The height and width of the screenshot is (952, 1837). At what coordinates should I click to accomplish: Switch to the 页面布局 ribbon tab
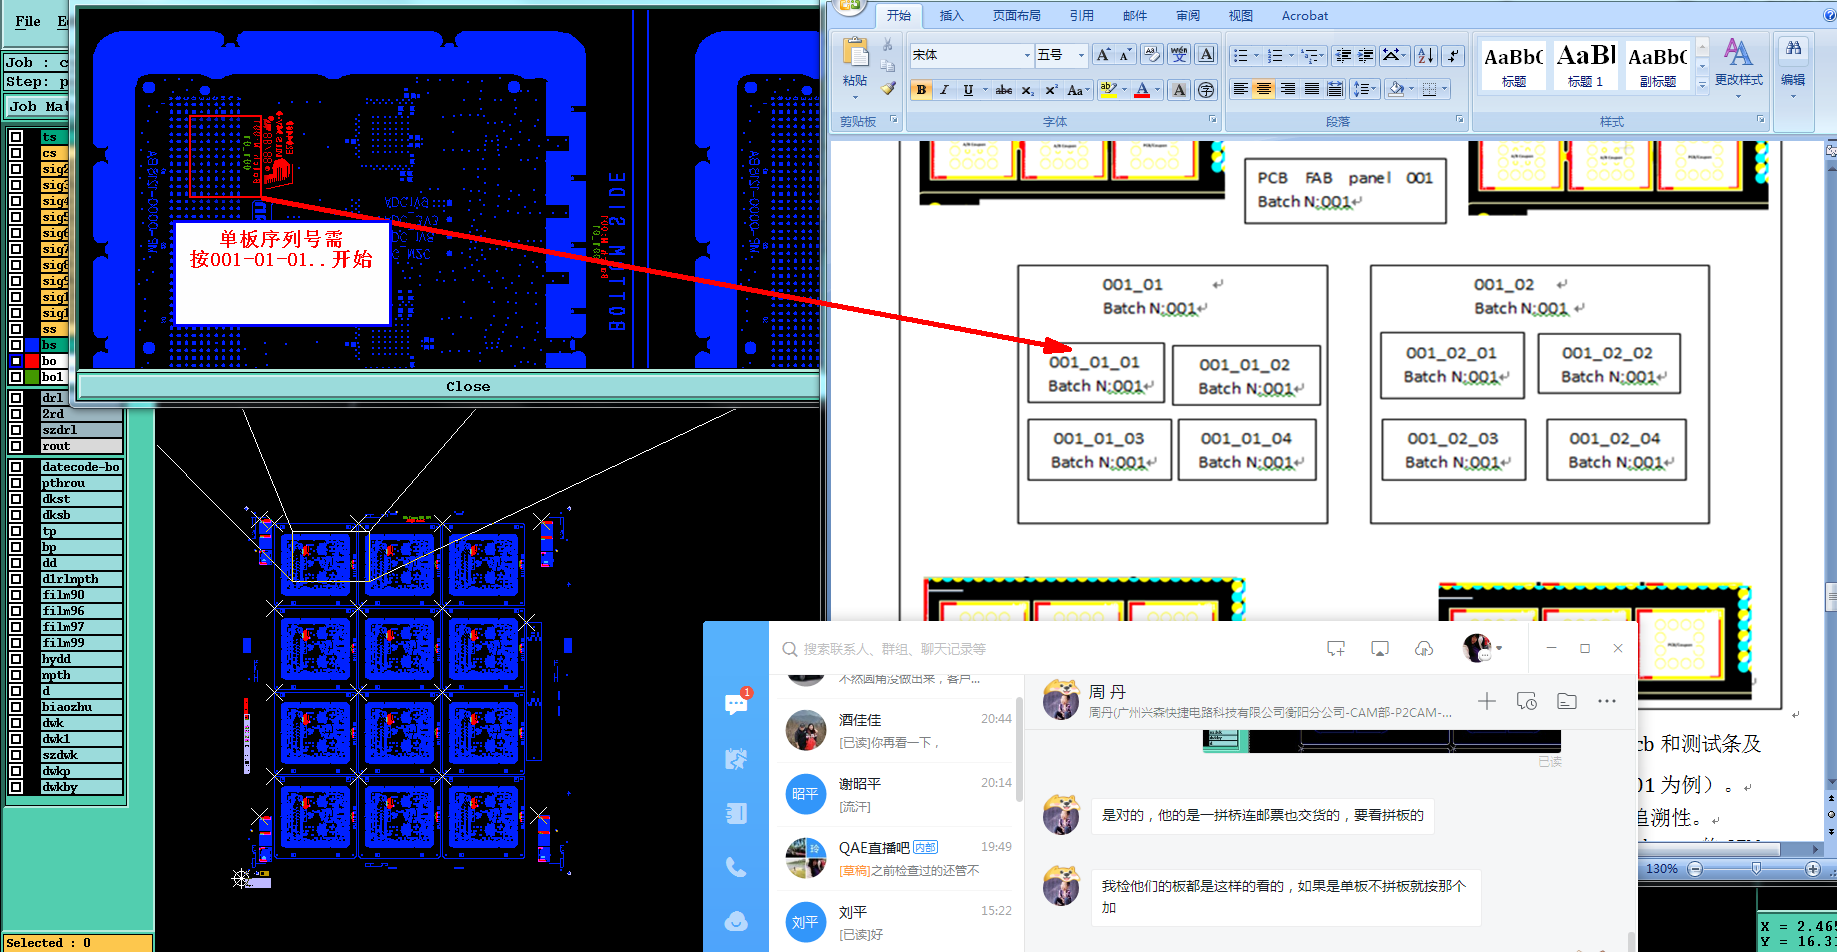1016,16
